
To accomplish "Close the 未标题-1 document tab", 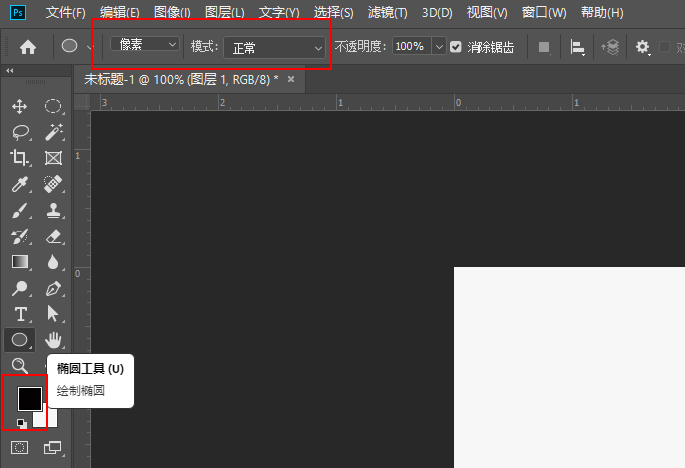I will 291,79.
